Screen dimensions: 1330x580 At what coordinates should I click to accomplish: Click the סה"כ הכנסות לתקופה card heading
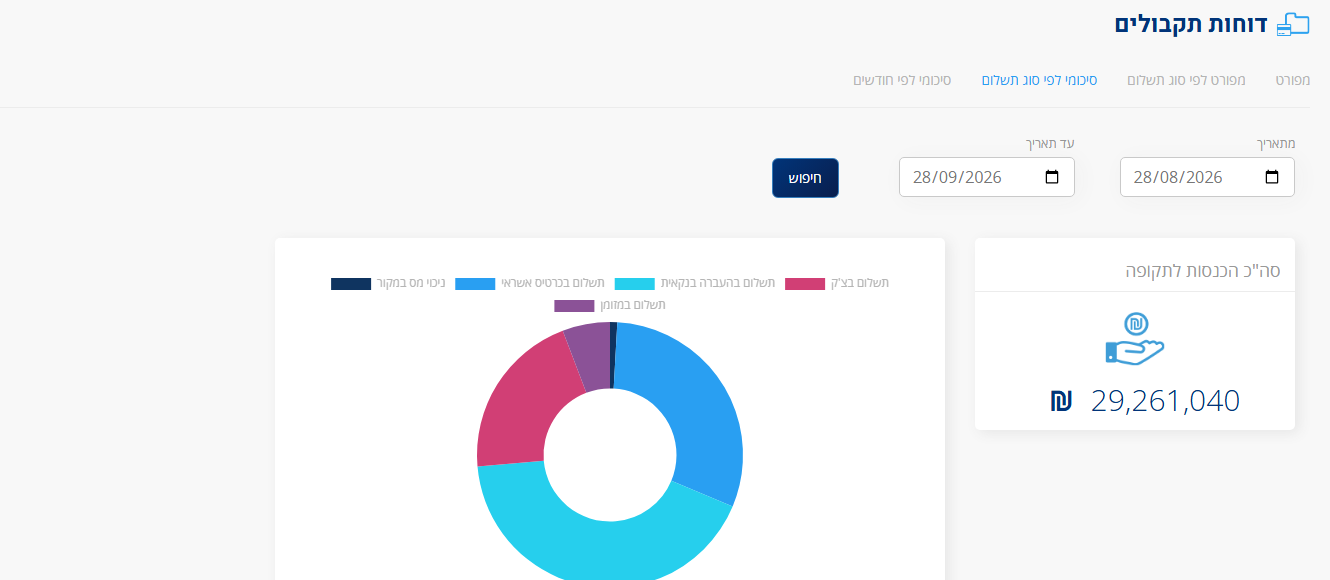(x=1203, y=270)
